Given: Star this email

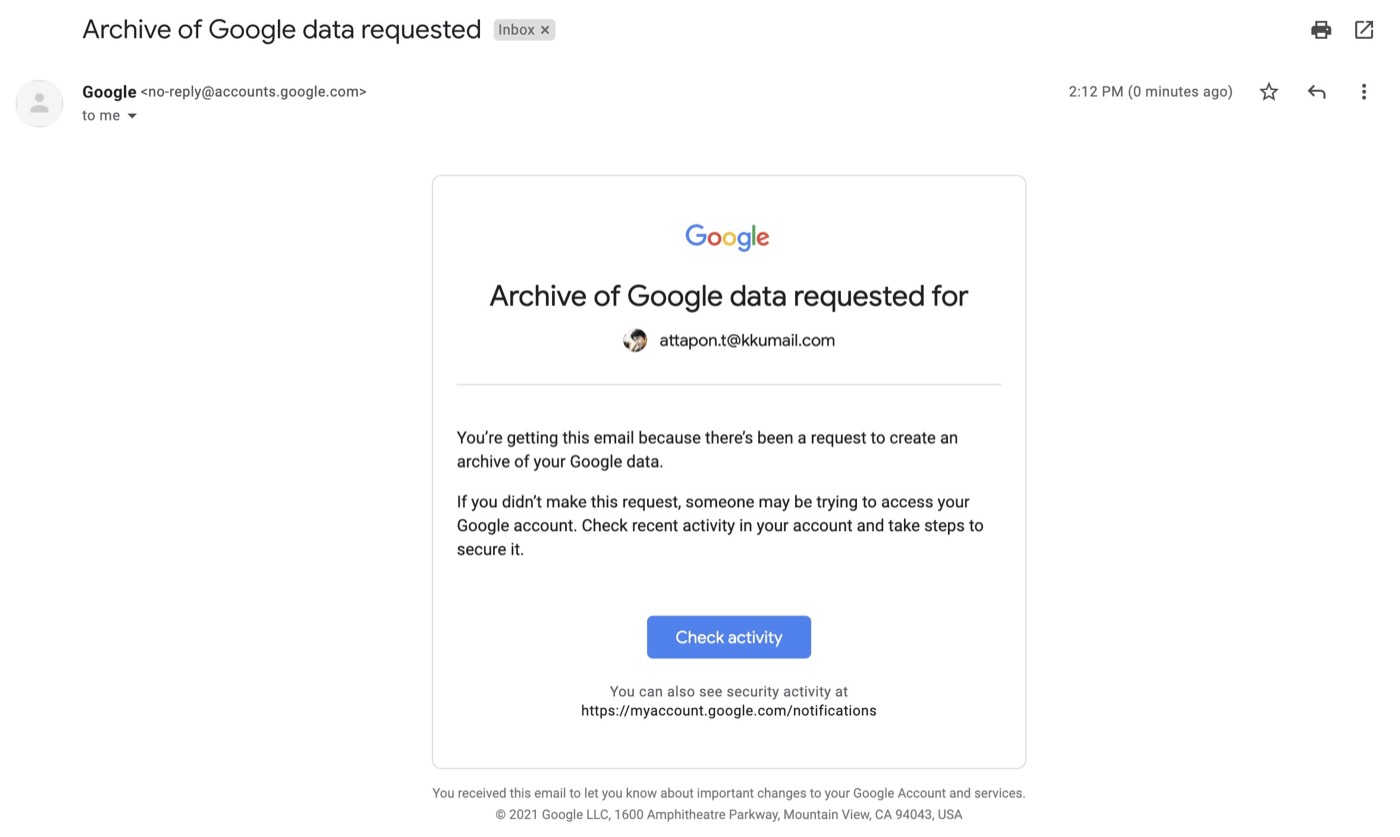Looking at the screenshot, I should [x=1269, y=92].
